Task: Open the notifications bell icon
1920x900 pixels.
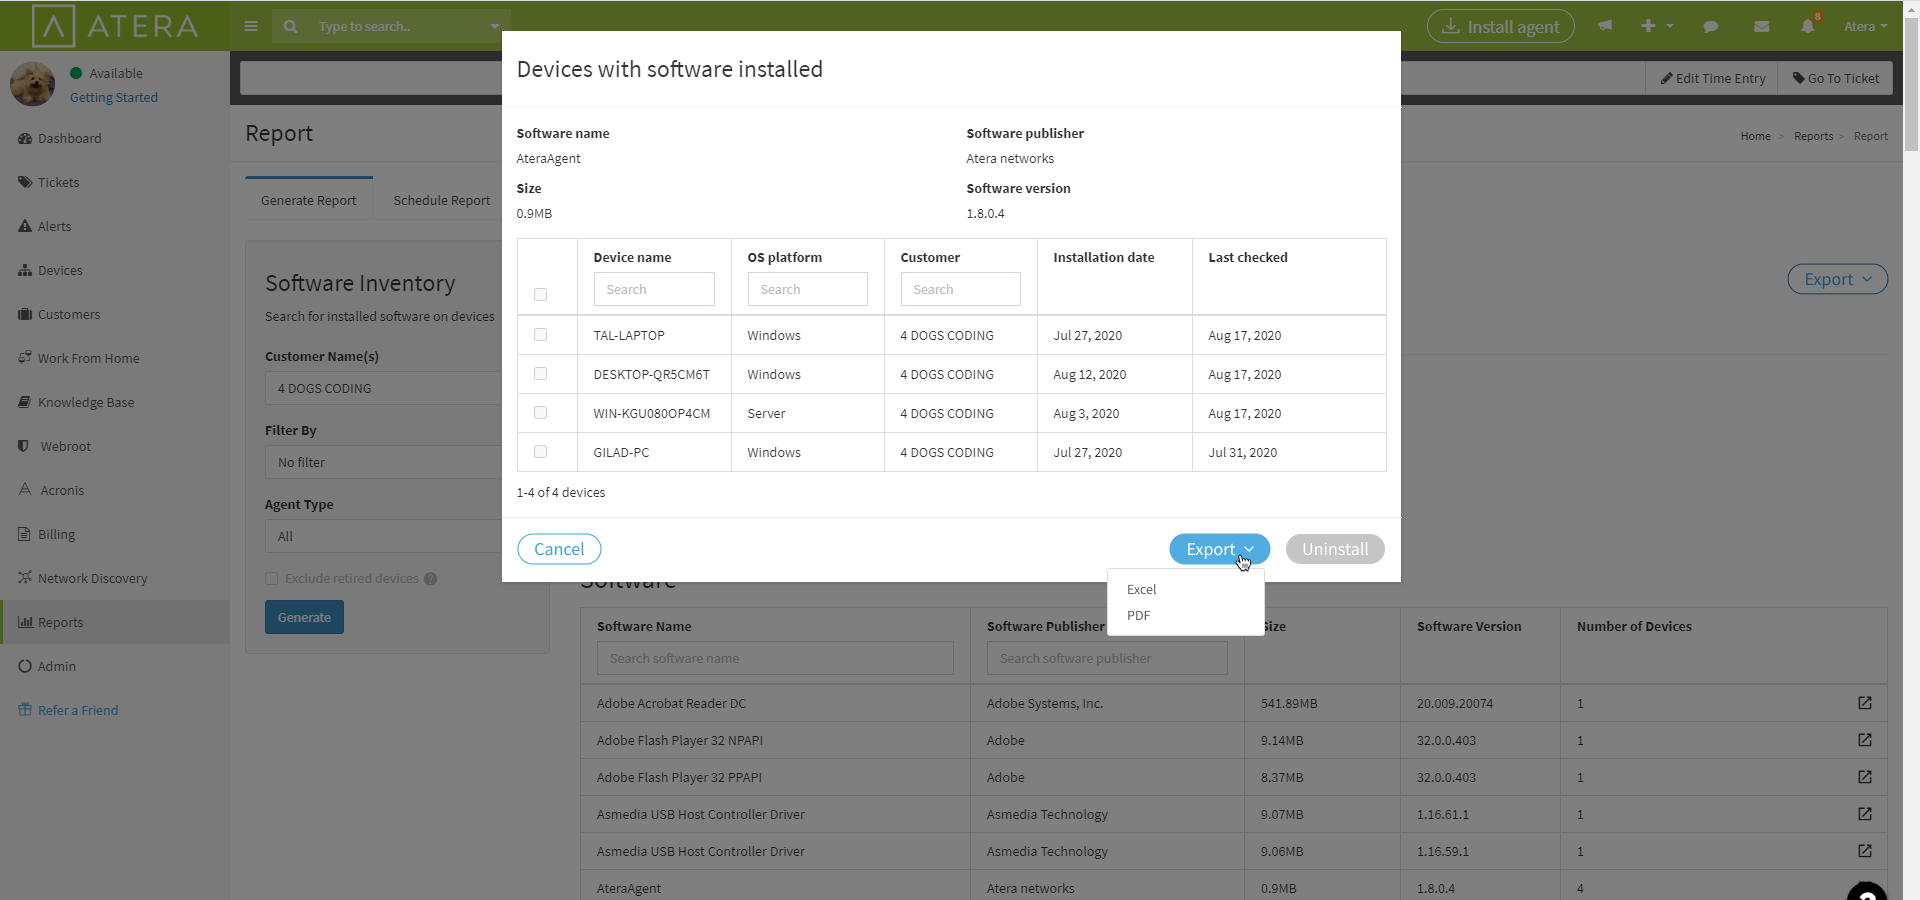Action: pos(1808,27)
